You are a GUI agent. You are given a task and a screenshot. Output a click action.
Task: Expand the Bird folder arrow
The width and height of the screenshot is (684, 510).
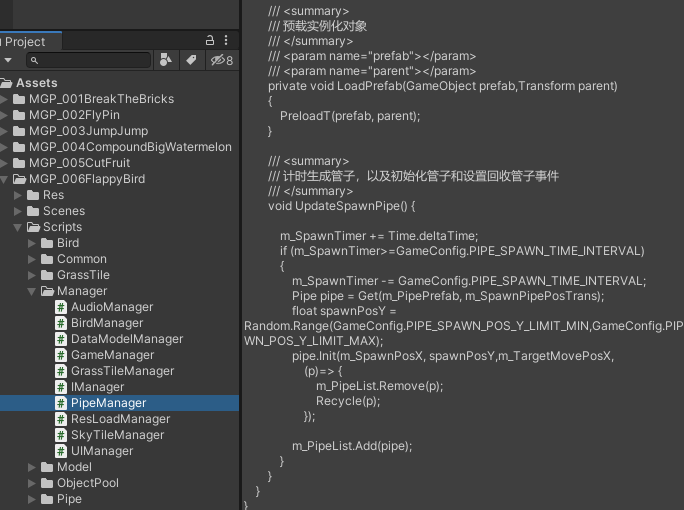point(32,243)
